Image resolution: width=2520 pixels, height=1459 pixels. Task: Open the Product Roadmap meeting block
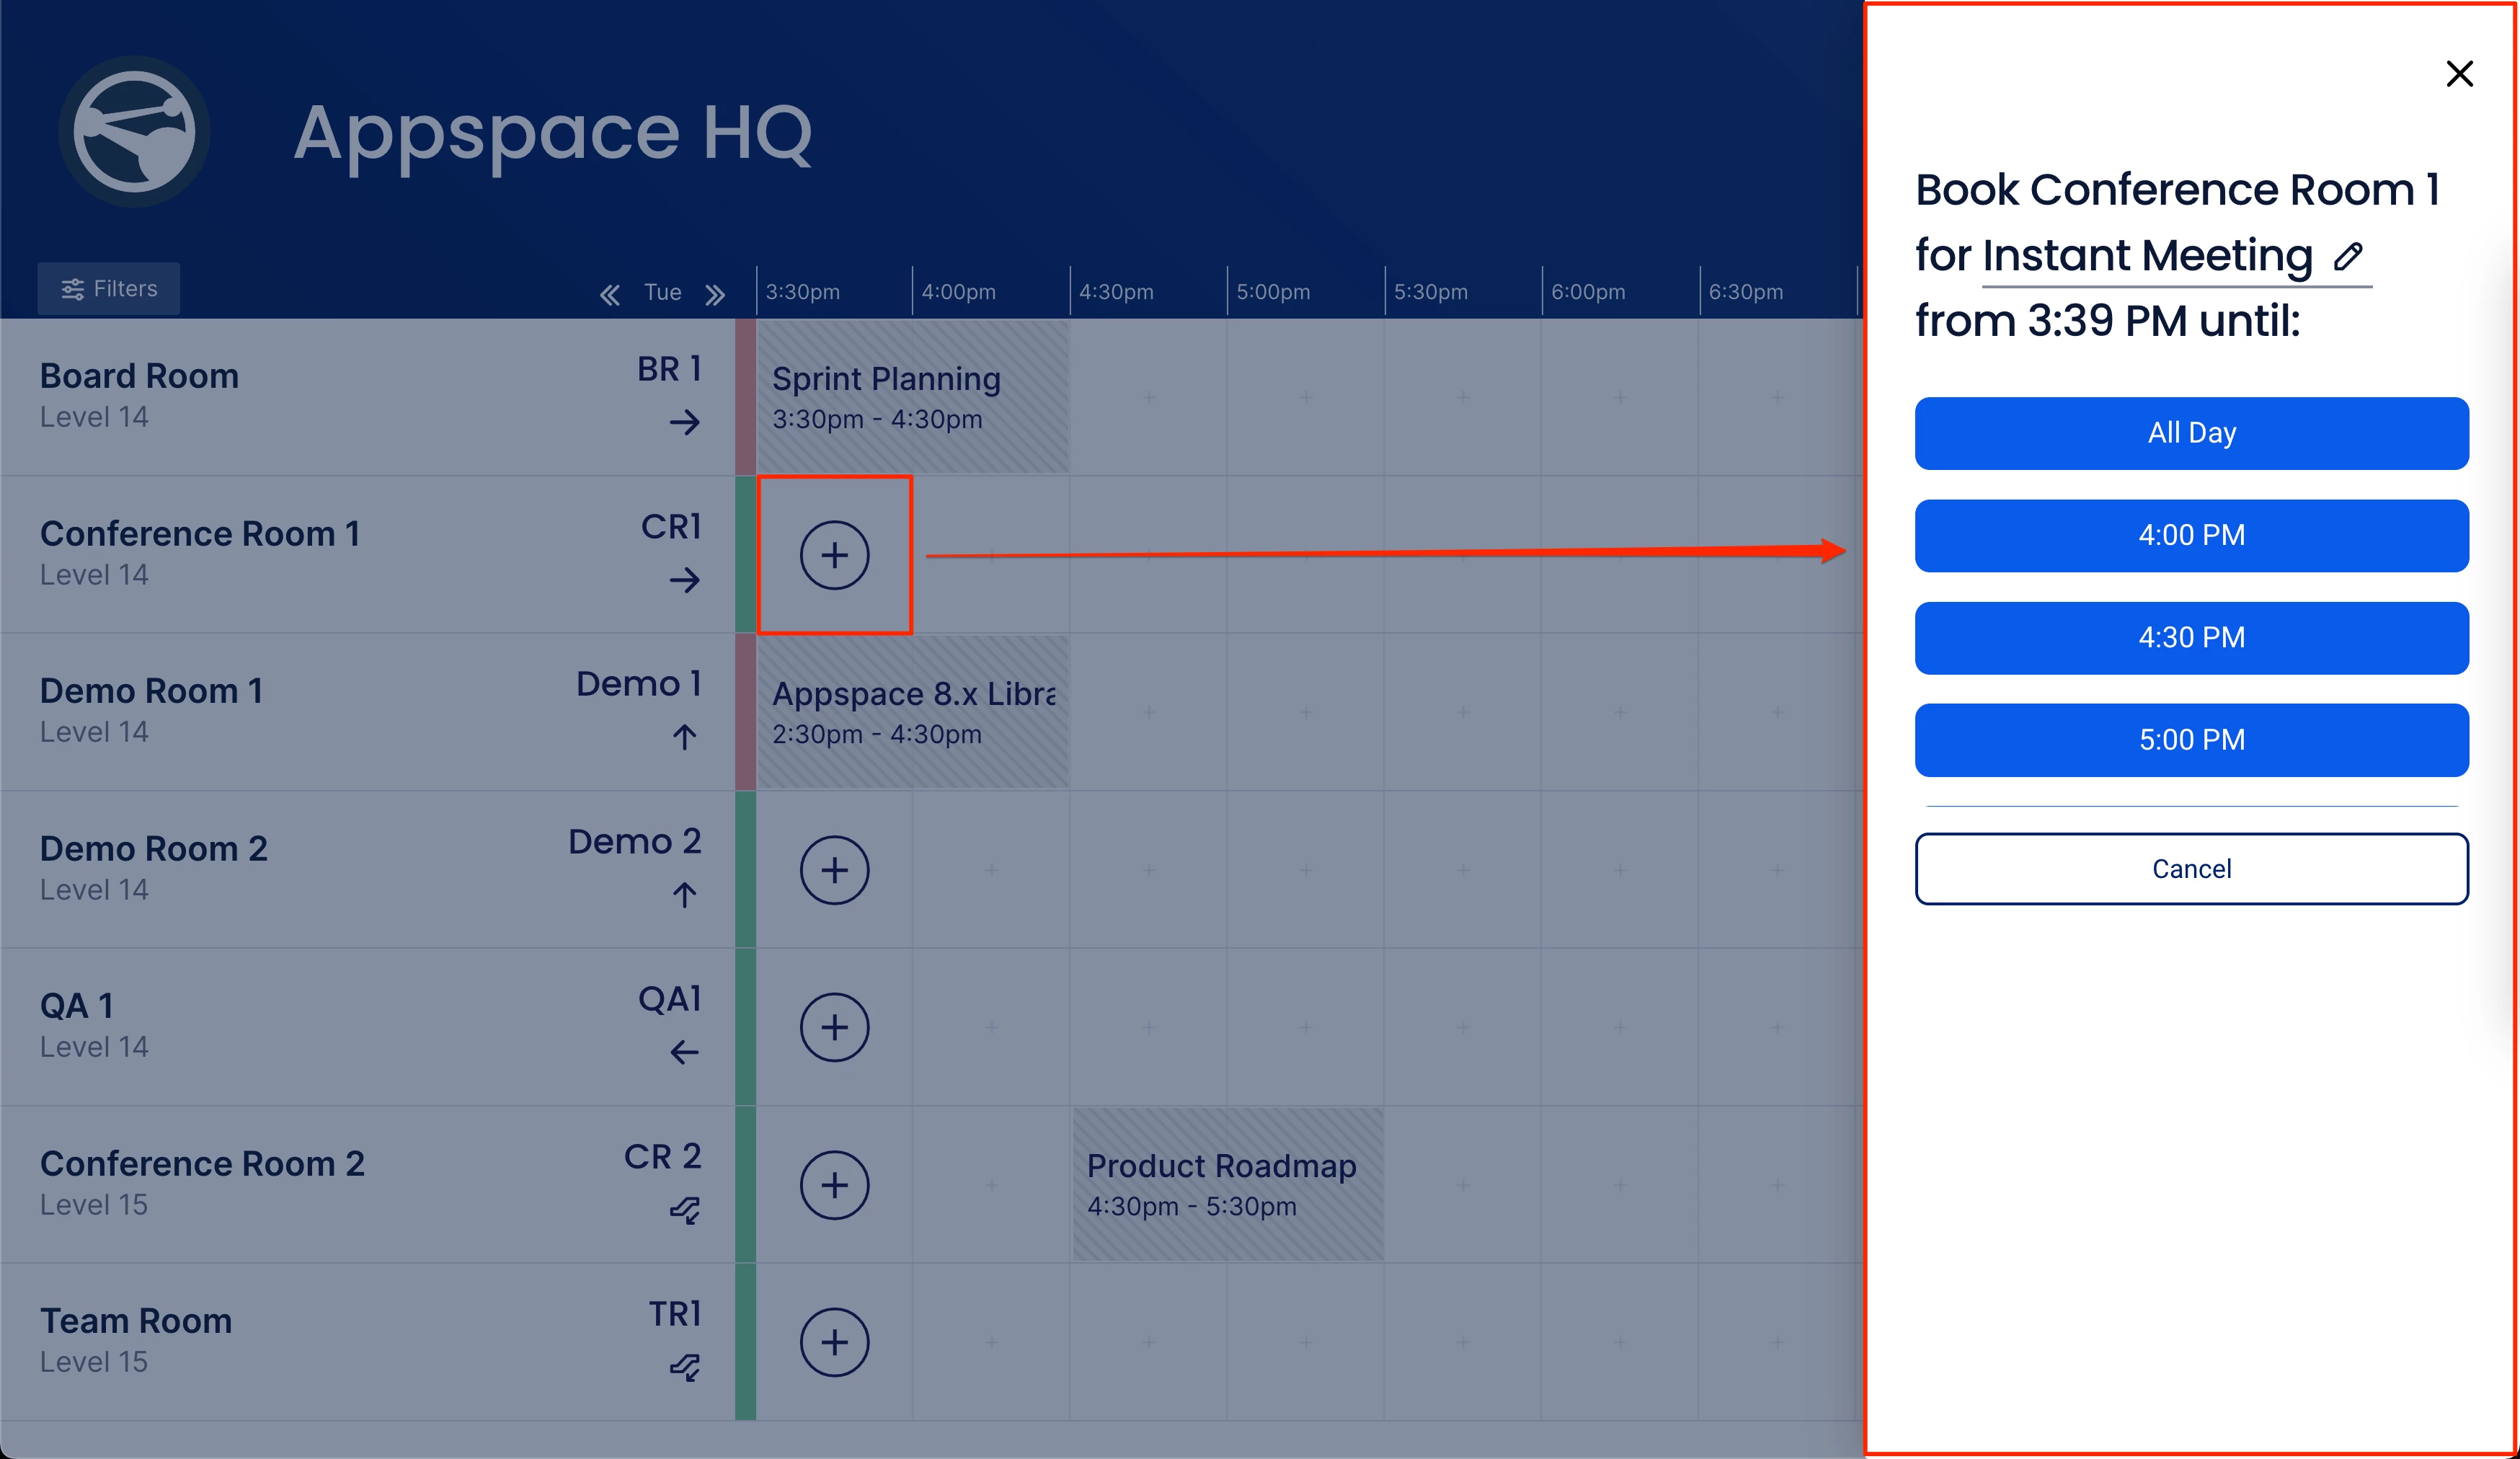pyautogui.click(x=1228, y=1185)
